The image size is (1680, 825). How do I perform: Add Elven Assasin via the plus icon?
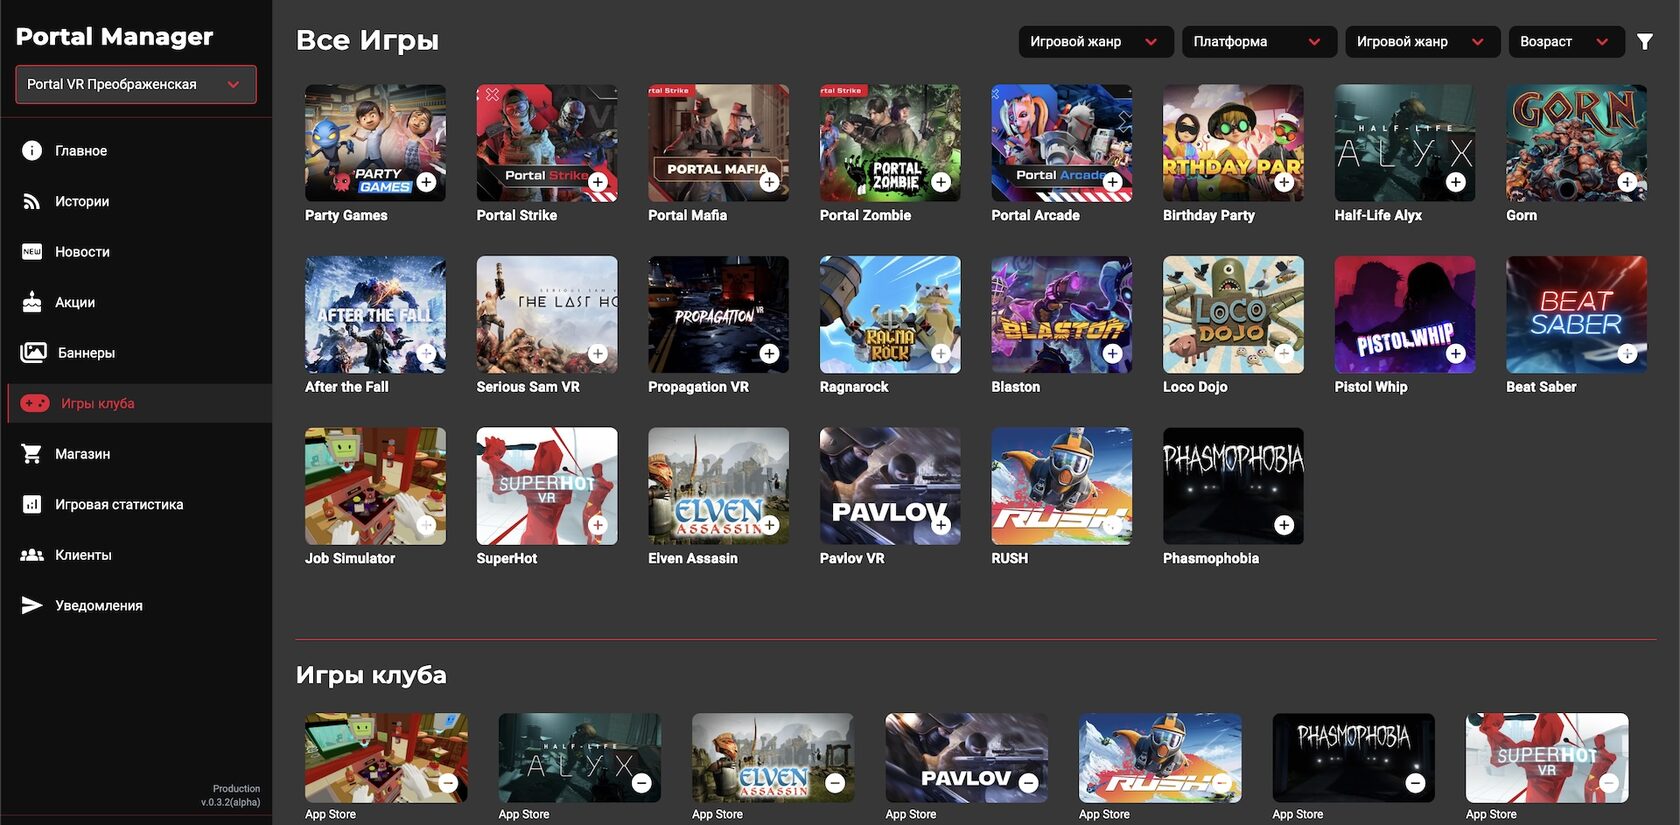coord(769,525)
